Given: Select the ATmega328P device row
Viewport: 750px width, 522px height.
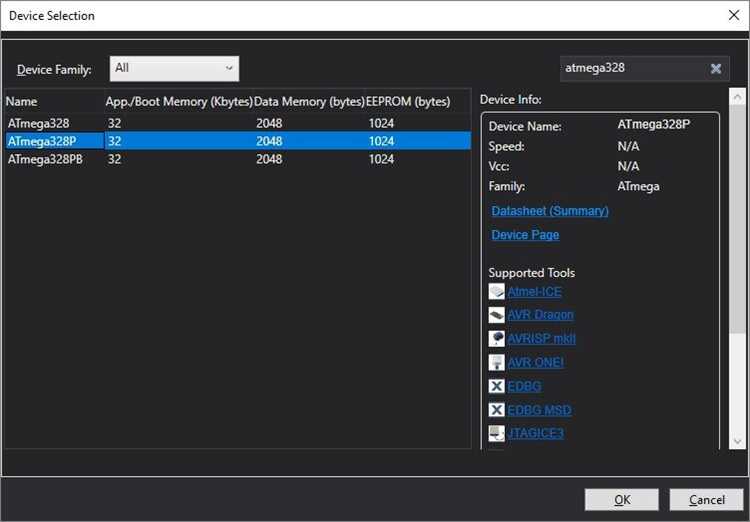Looking at the screenshot, I should pos(238,141).
